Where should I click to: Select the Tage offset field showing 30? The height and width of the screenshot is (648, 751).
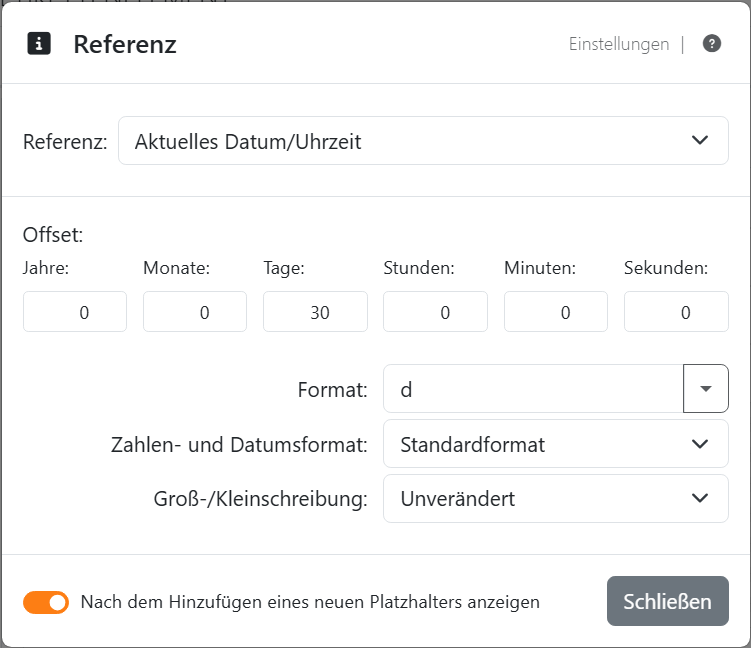315,312
